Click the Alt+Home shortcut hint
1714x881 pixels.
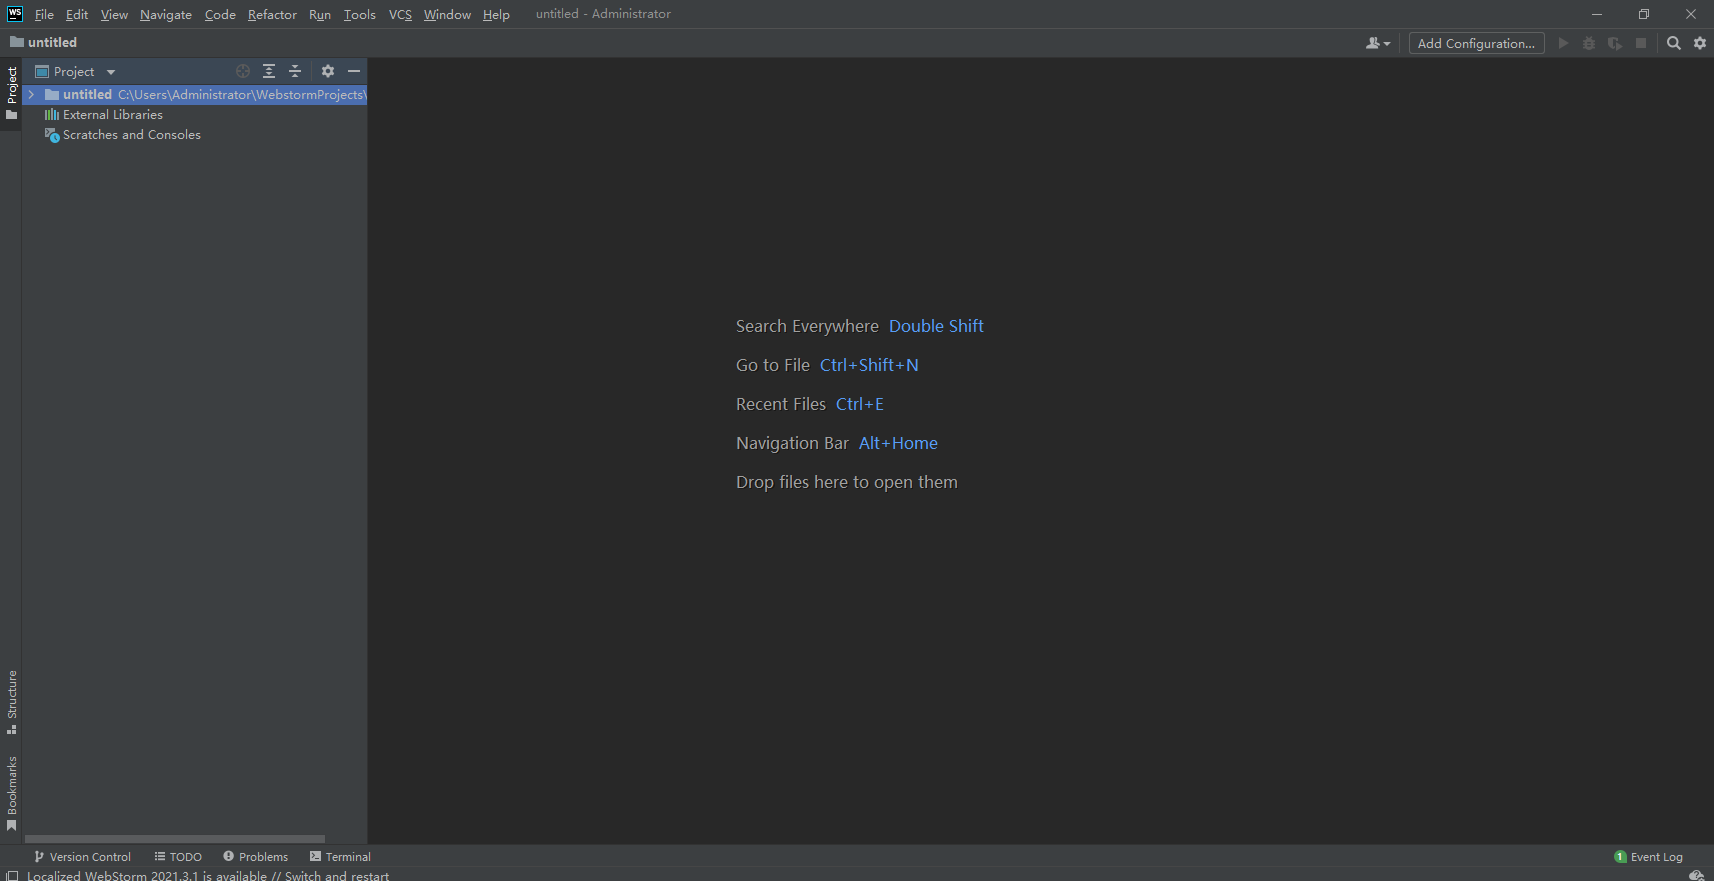898,443
